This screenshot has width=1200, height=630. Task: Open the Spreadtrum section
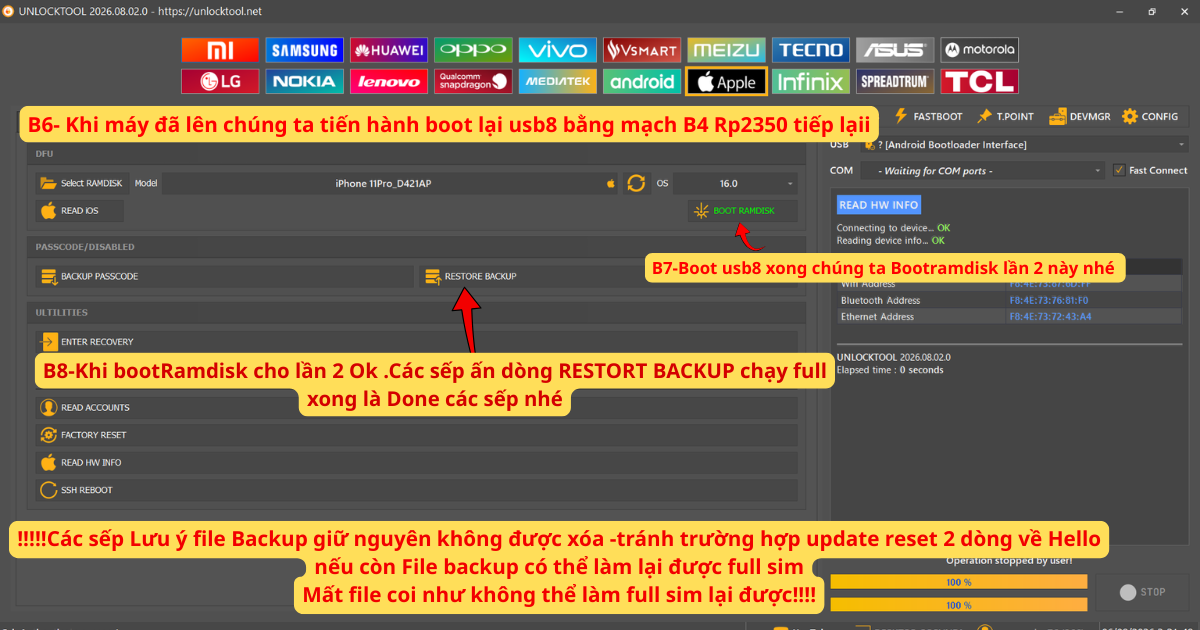pyautogui.click(x=895, y=81)
